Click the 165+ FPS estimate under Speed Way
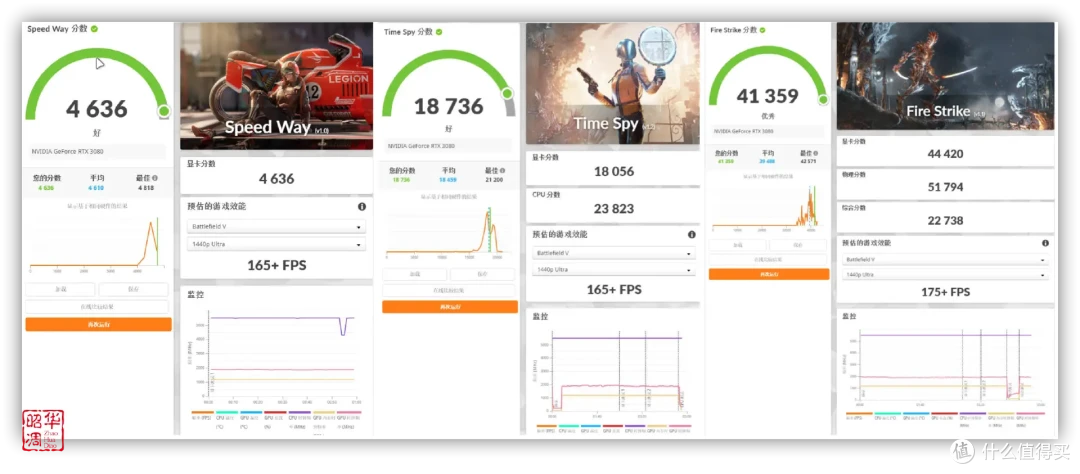The image size is (1080, 474). [276, 265]
